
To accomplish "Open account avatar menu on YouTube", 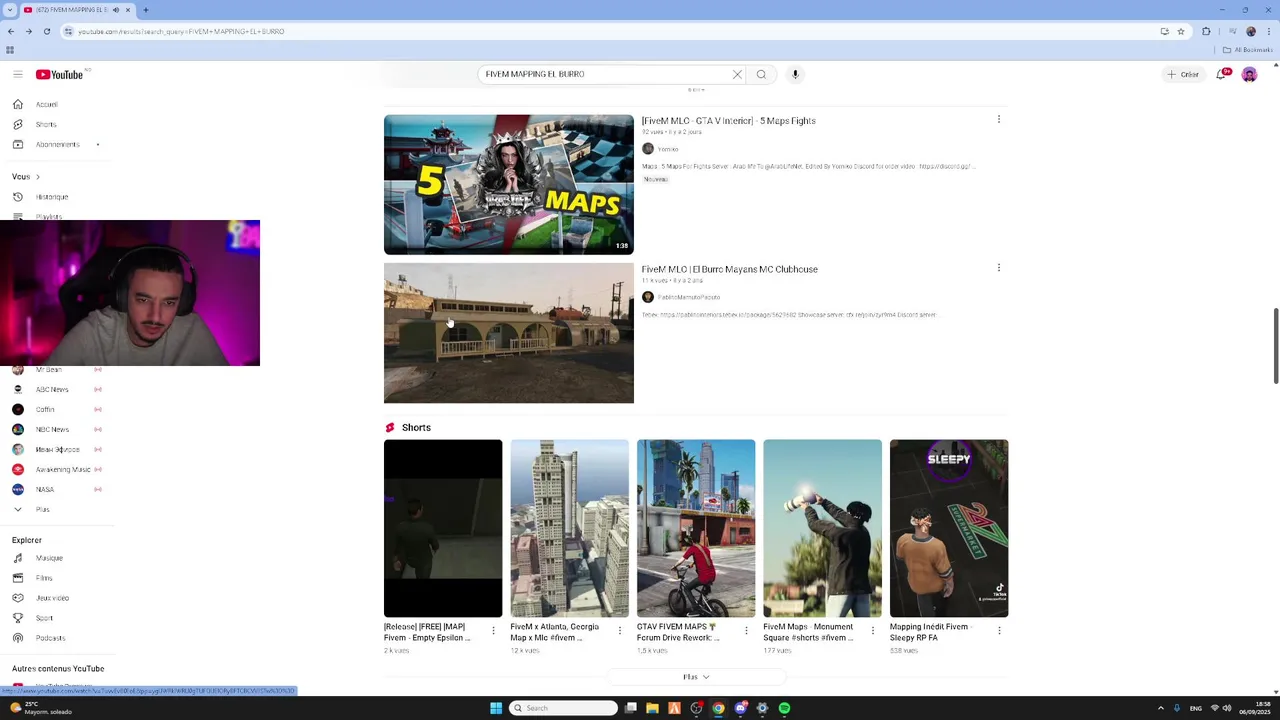I will pos(1249,74).
